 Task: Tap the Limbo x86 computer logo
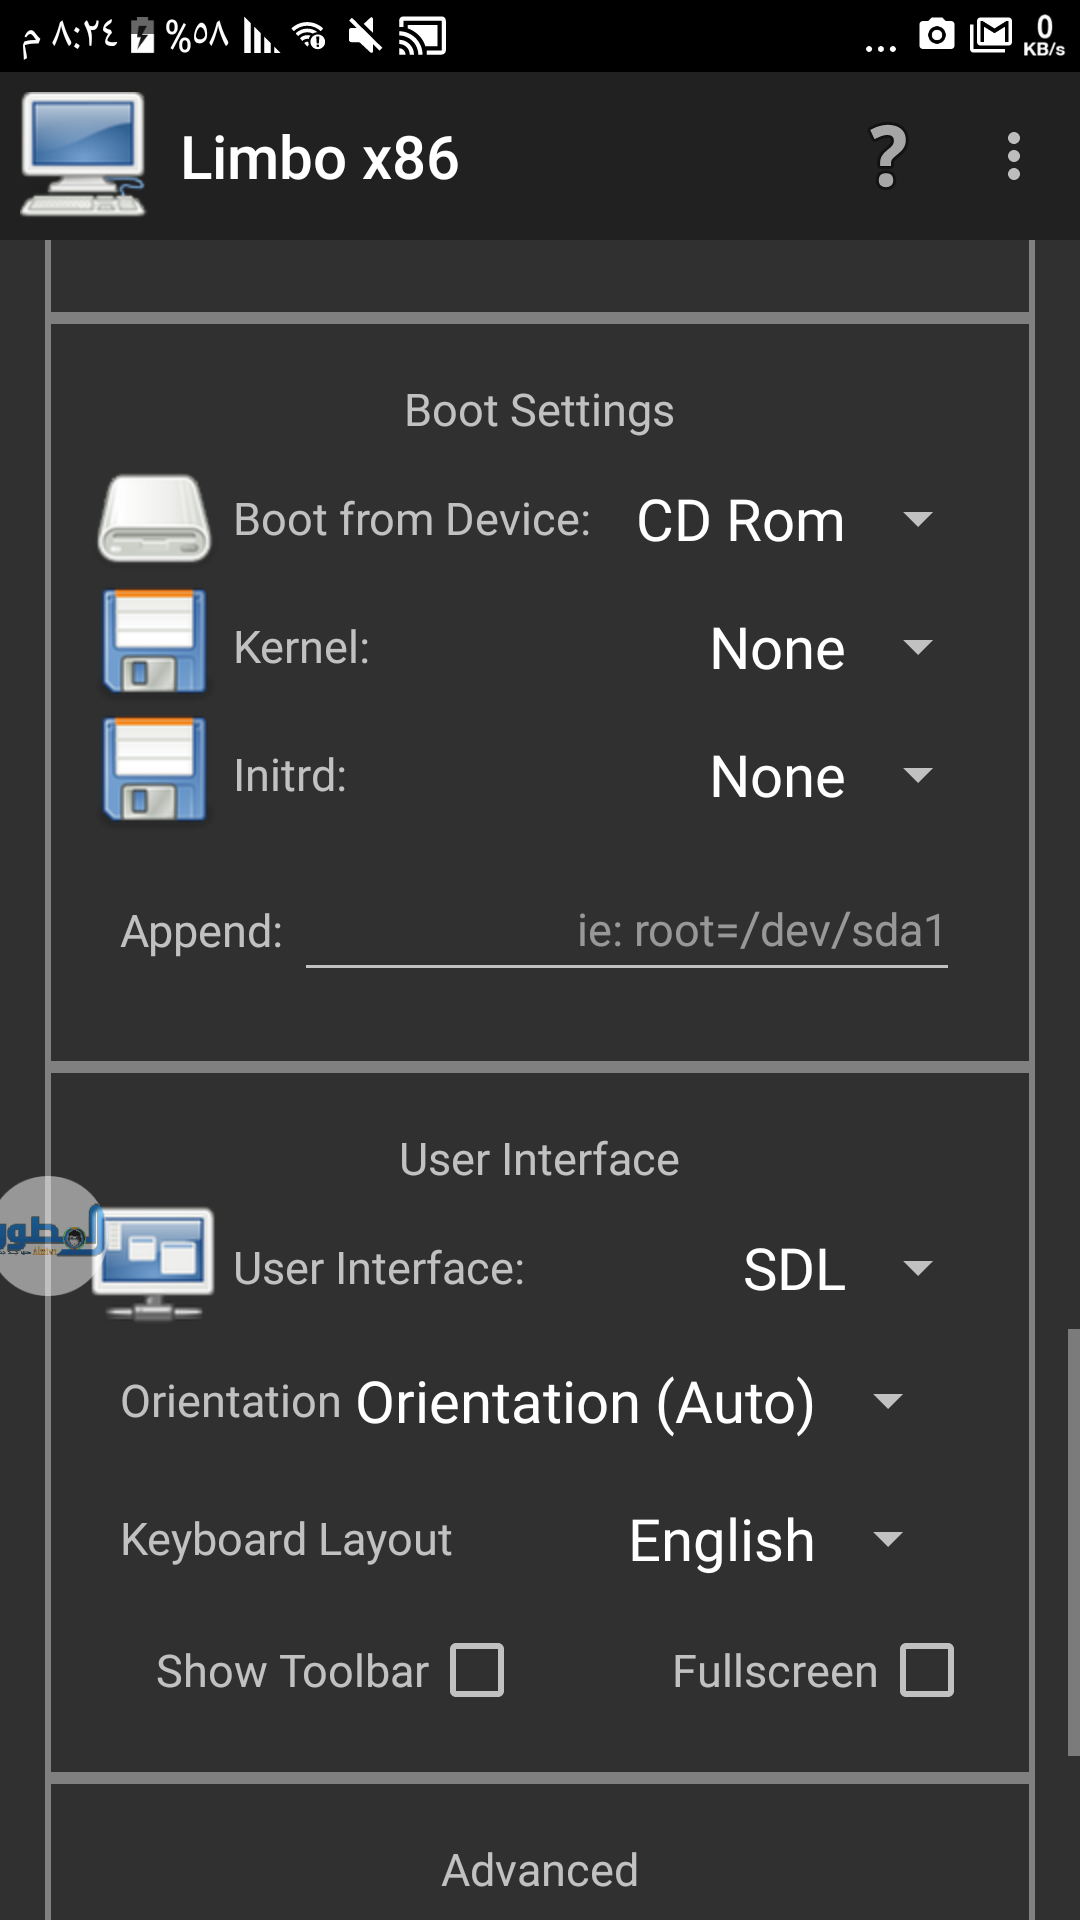click(83, 155)
